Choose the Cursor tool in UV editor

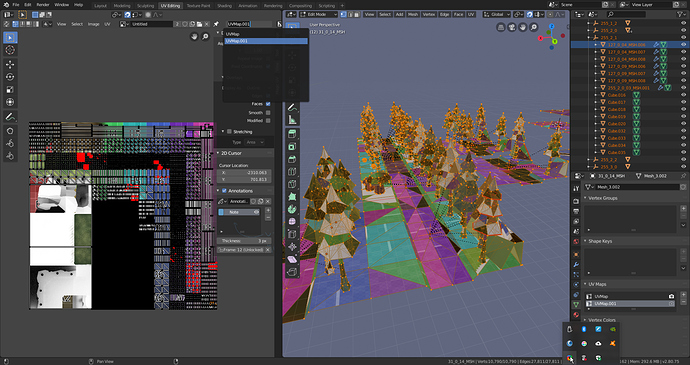point(10,50)
